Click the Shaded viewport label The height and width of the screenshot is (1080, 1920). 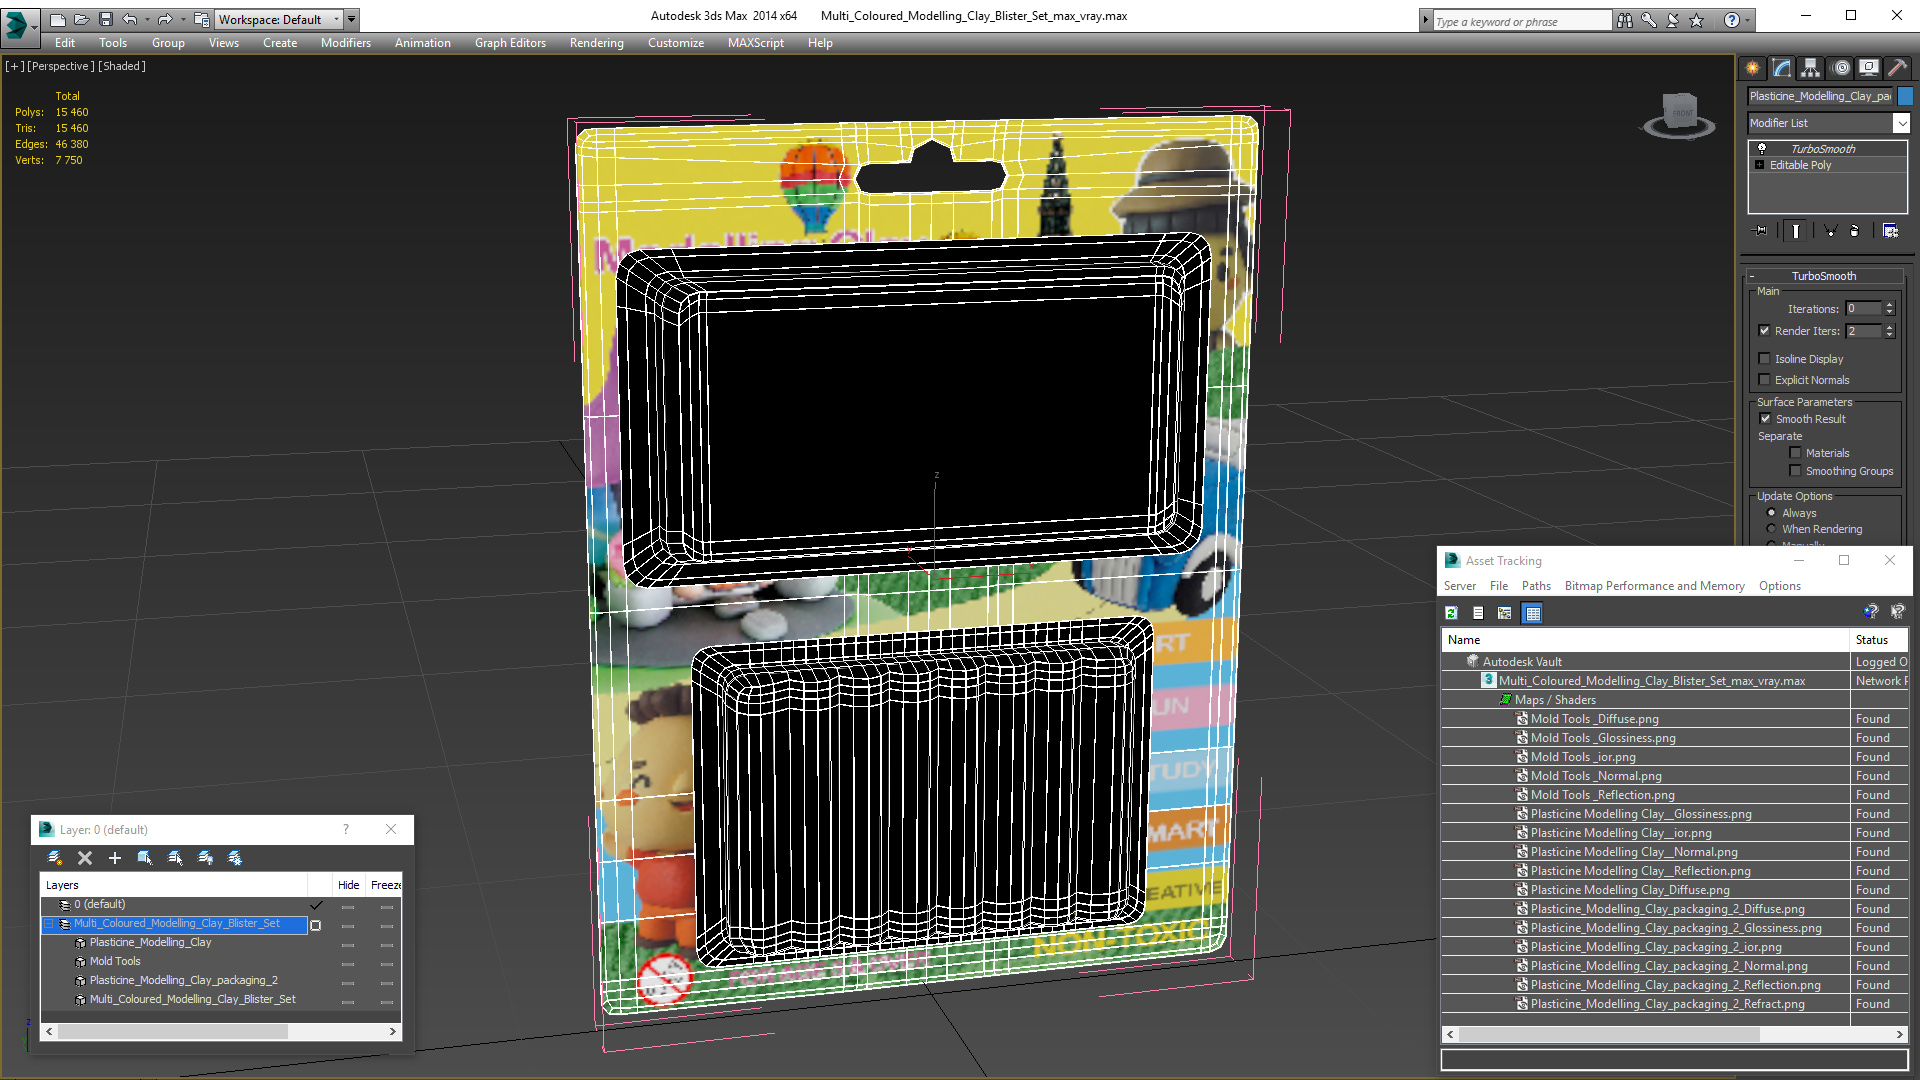click(x=122, y=66)
